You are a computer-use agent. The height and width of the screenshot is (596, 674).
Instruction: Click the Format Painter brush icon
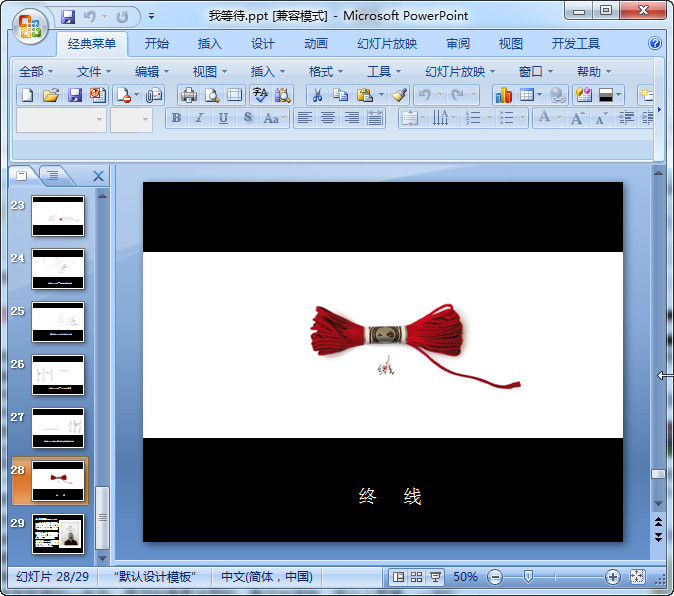[x=399, y=95]
